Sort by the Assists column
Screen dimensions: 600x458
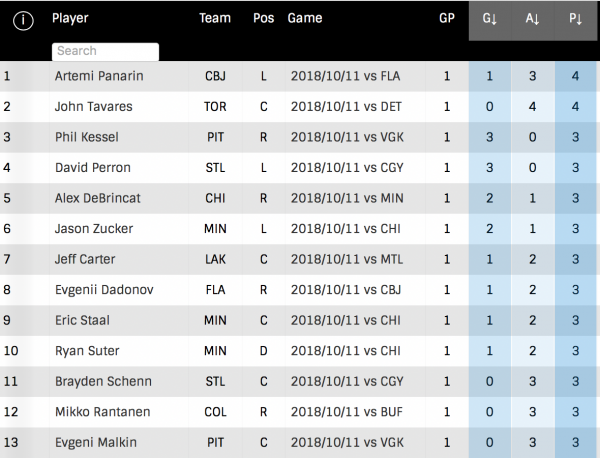click(x=532, y=19)
